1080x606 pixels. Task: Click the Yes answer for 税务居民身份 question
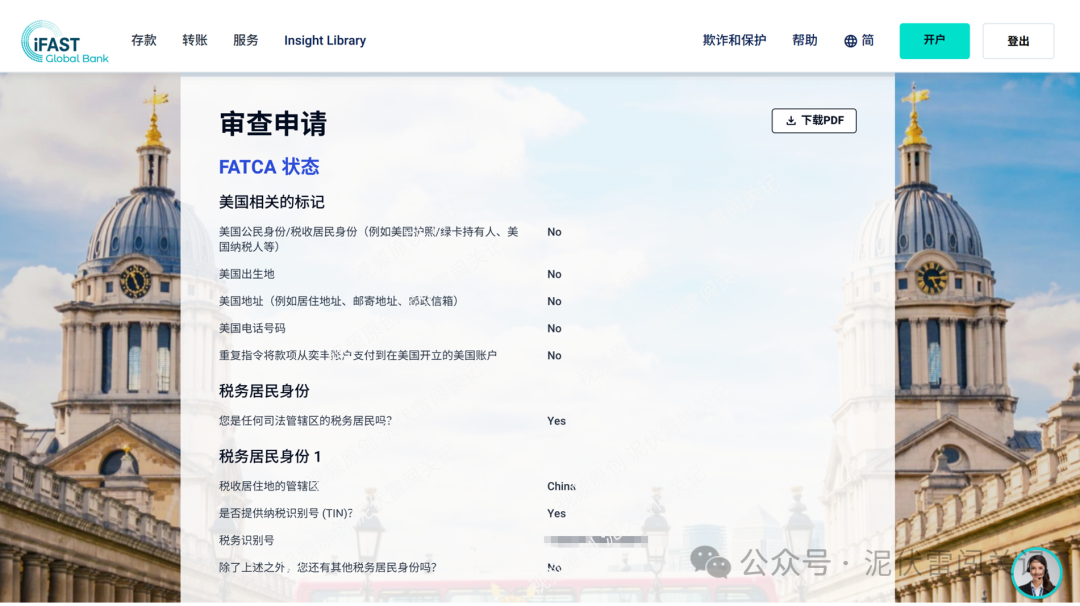(556, 421)
